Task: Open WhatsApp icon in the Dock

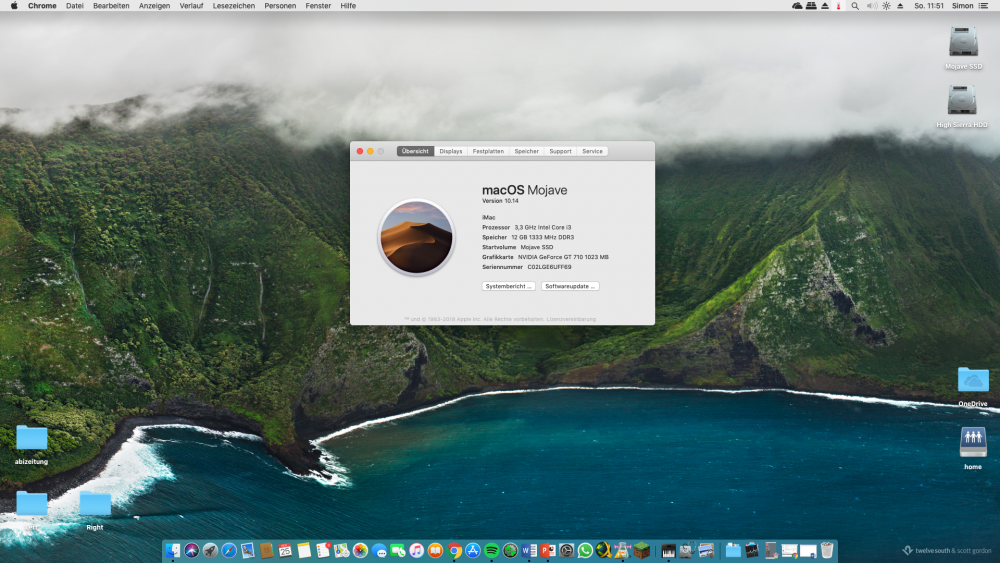Action: point(585,550)
